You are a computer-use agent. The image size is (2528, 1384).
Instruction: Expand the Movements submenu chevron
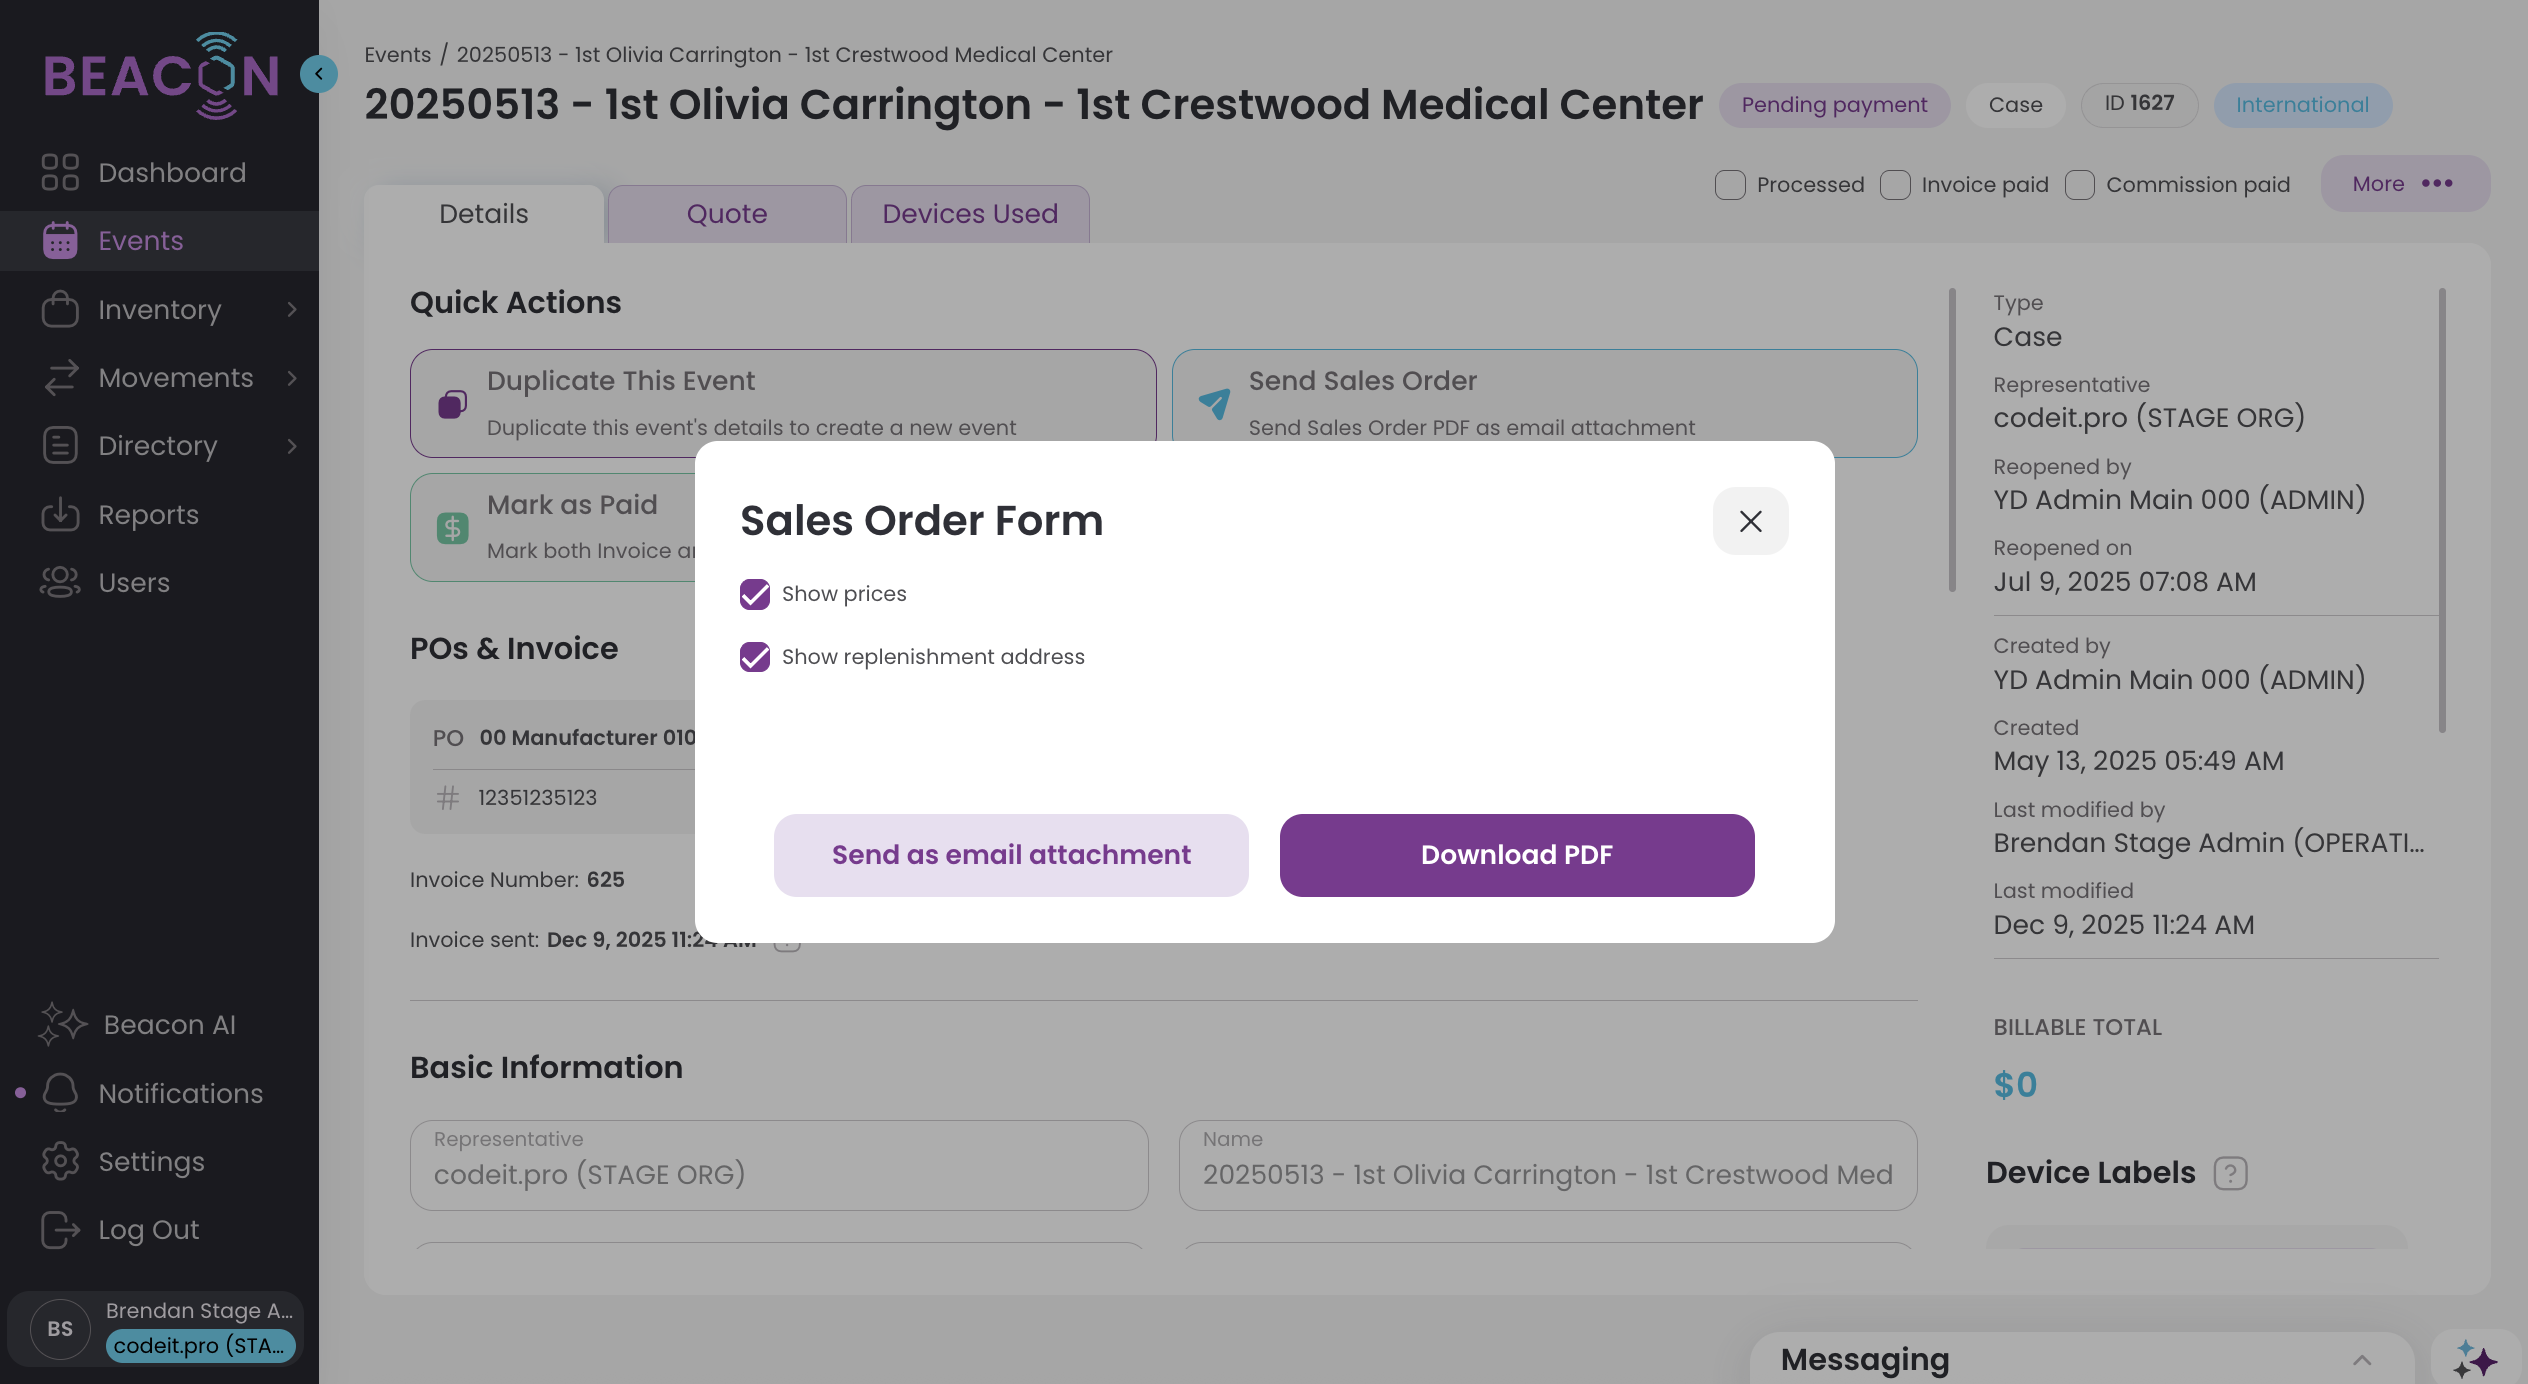point(292,378)
